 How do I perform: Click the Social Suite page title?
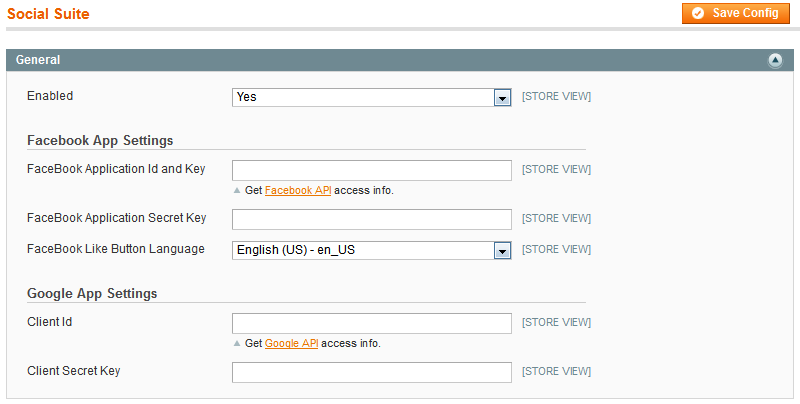(x=48, y=14)
